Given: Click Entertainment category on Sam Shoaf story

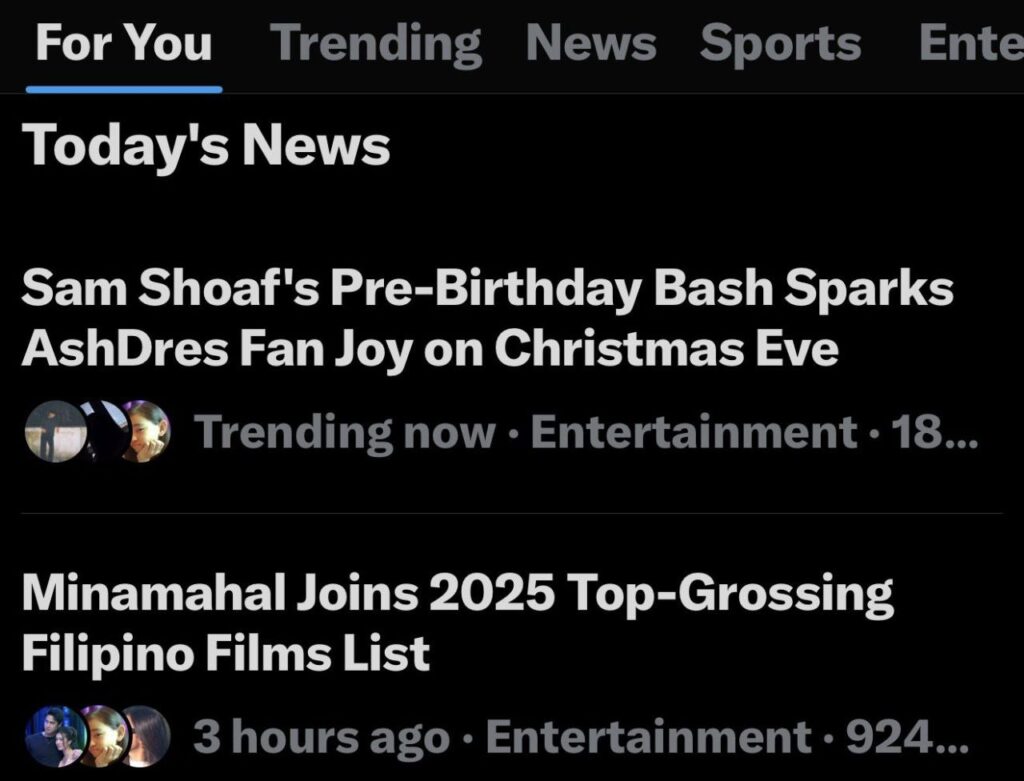Looking at the screenshot, I should (x=694, y=433).
